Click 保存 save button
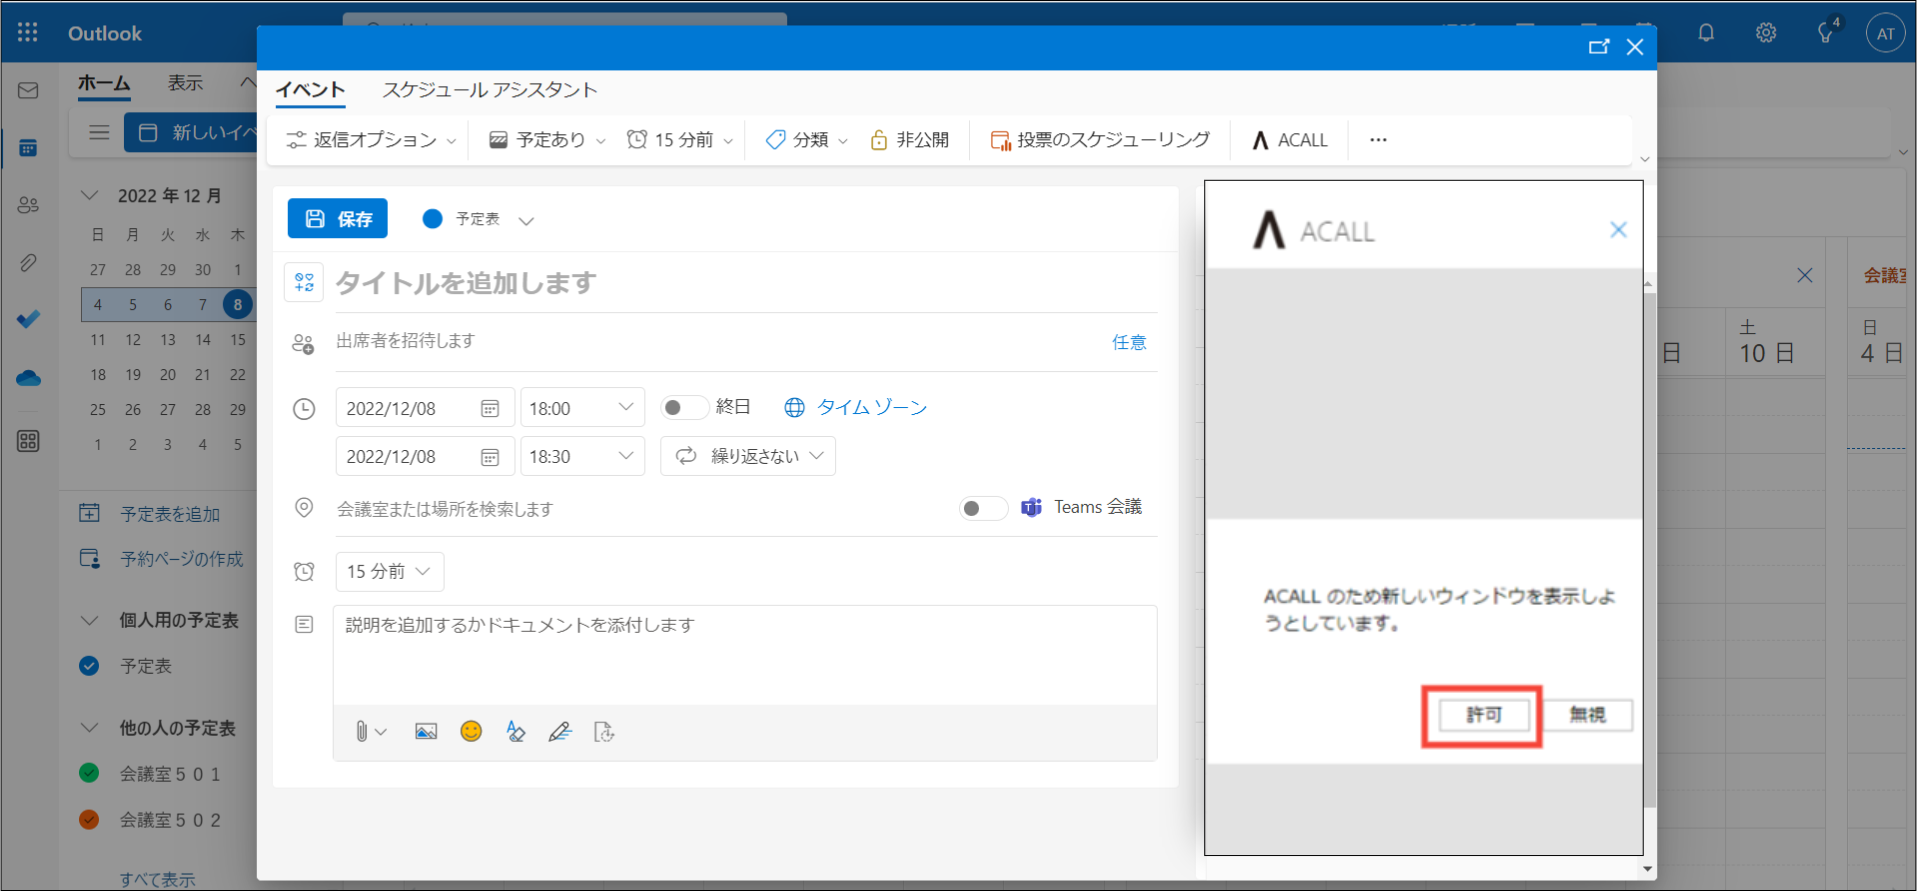Screen dimensions: 1917x891 click(x=338, y=219)
